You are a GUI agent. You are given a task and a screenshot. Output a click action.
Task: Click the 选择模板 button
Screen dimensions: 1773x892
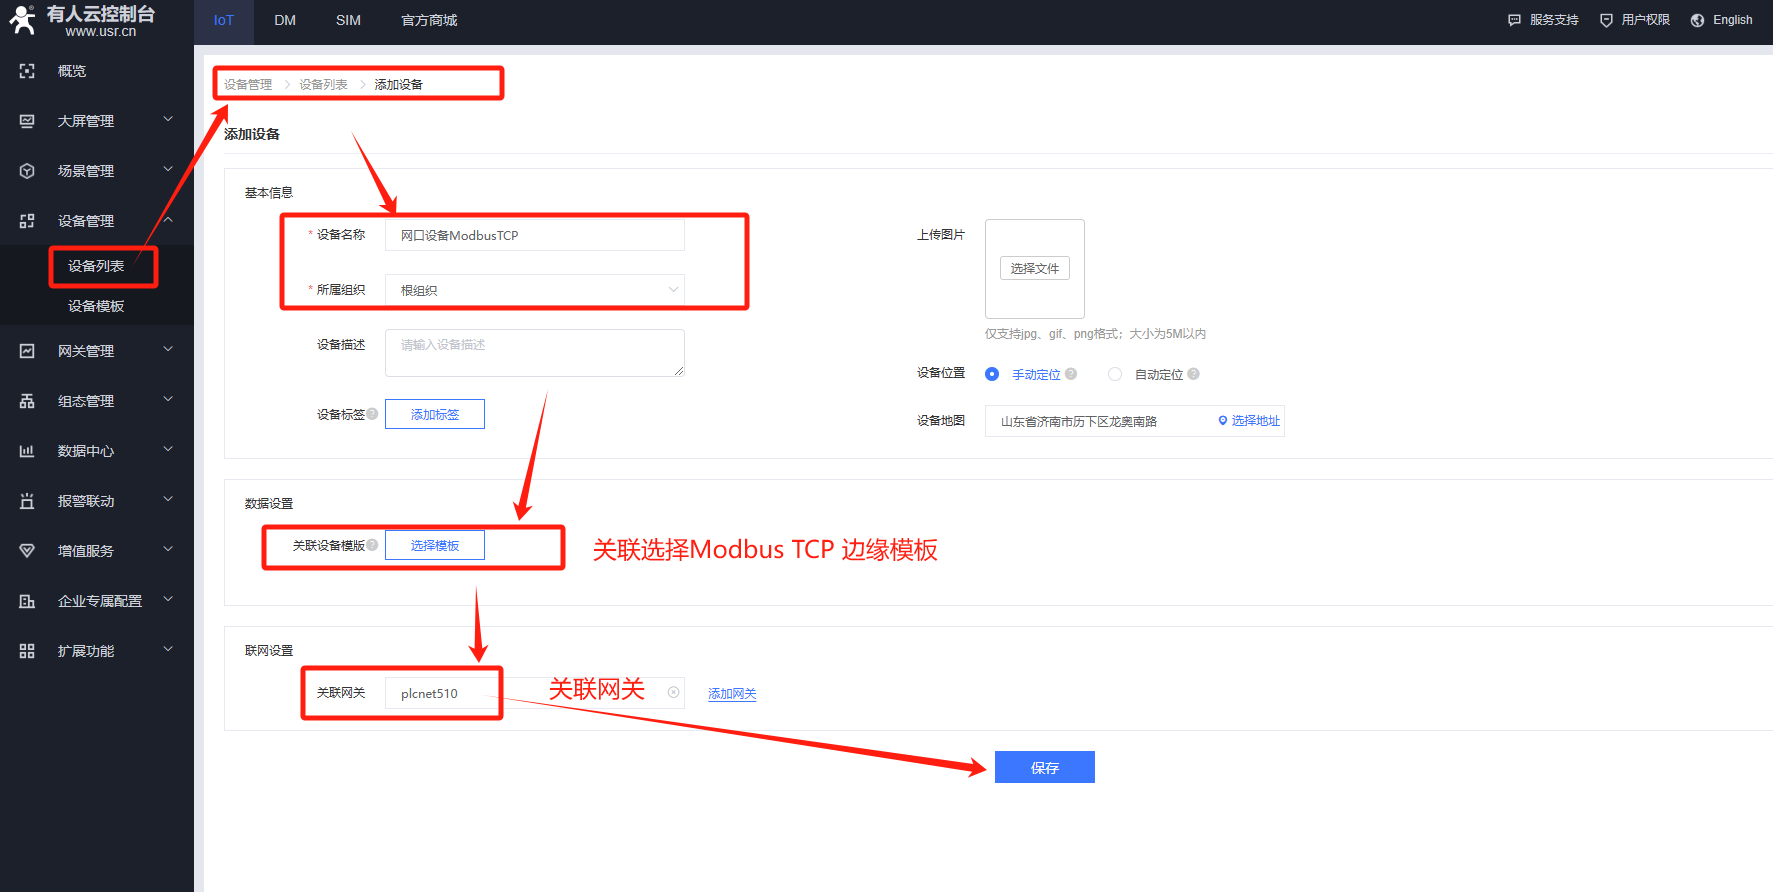click(x=435, y=545)
